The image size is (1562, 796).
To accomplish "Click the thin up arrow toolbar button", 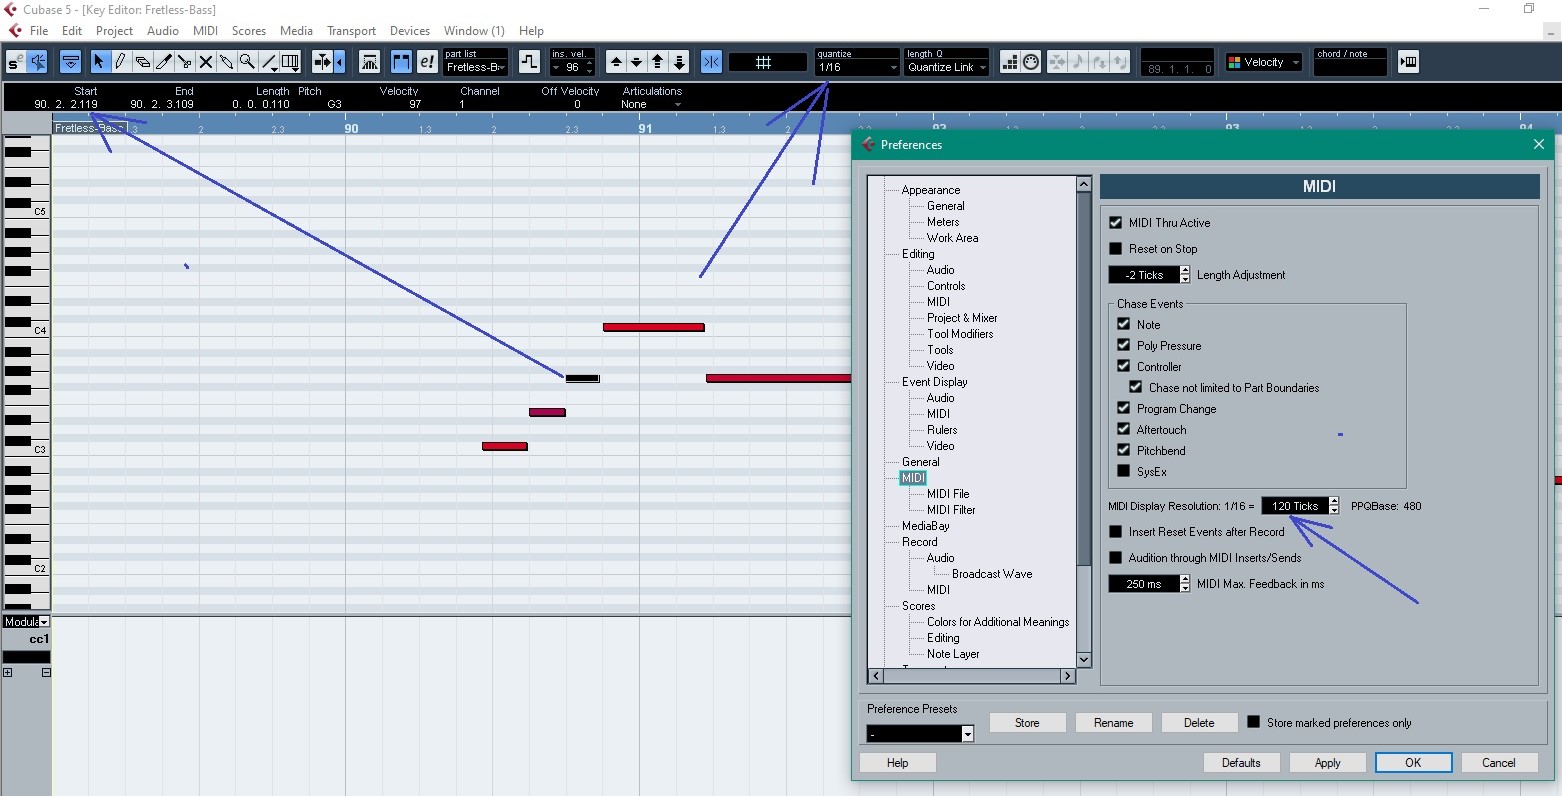I will (617, 62).
